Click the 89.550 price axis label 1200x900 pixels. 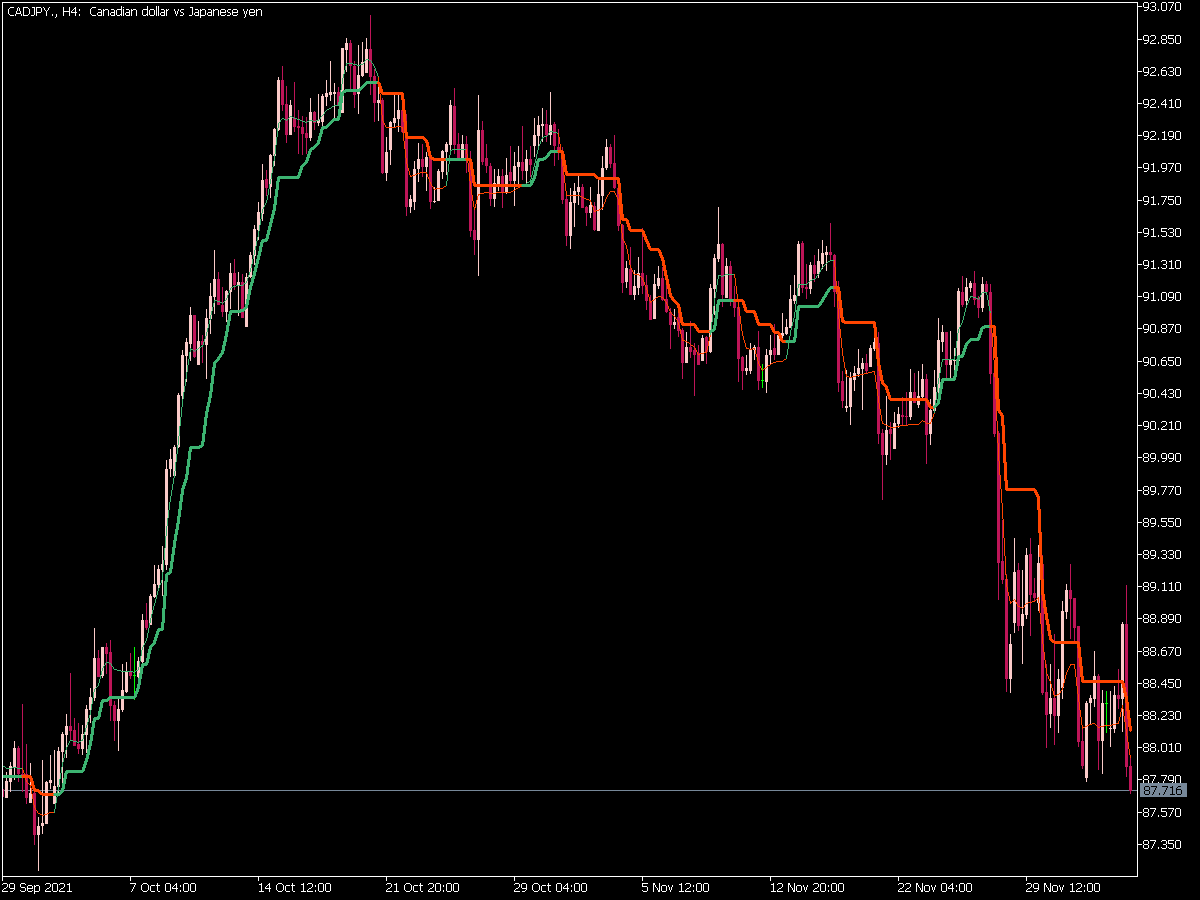pos(1163,522)
